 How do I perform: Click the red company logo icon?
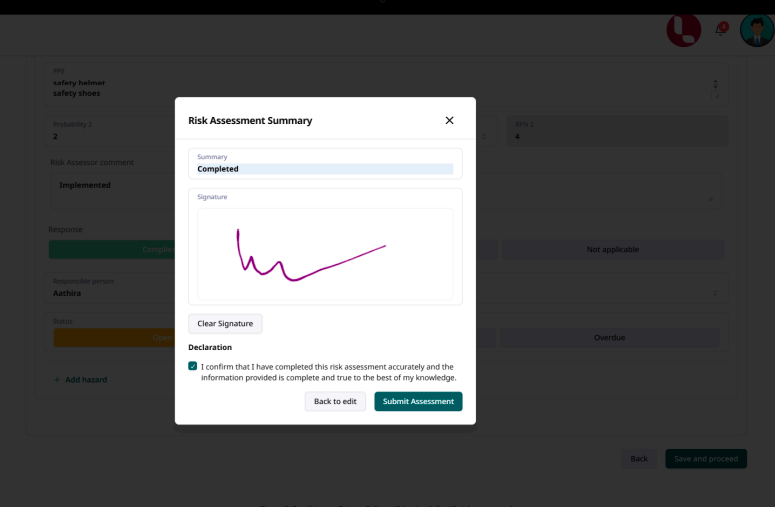(684, 30)
